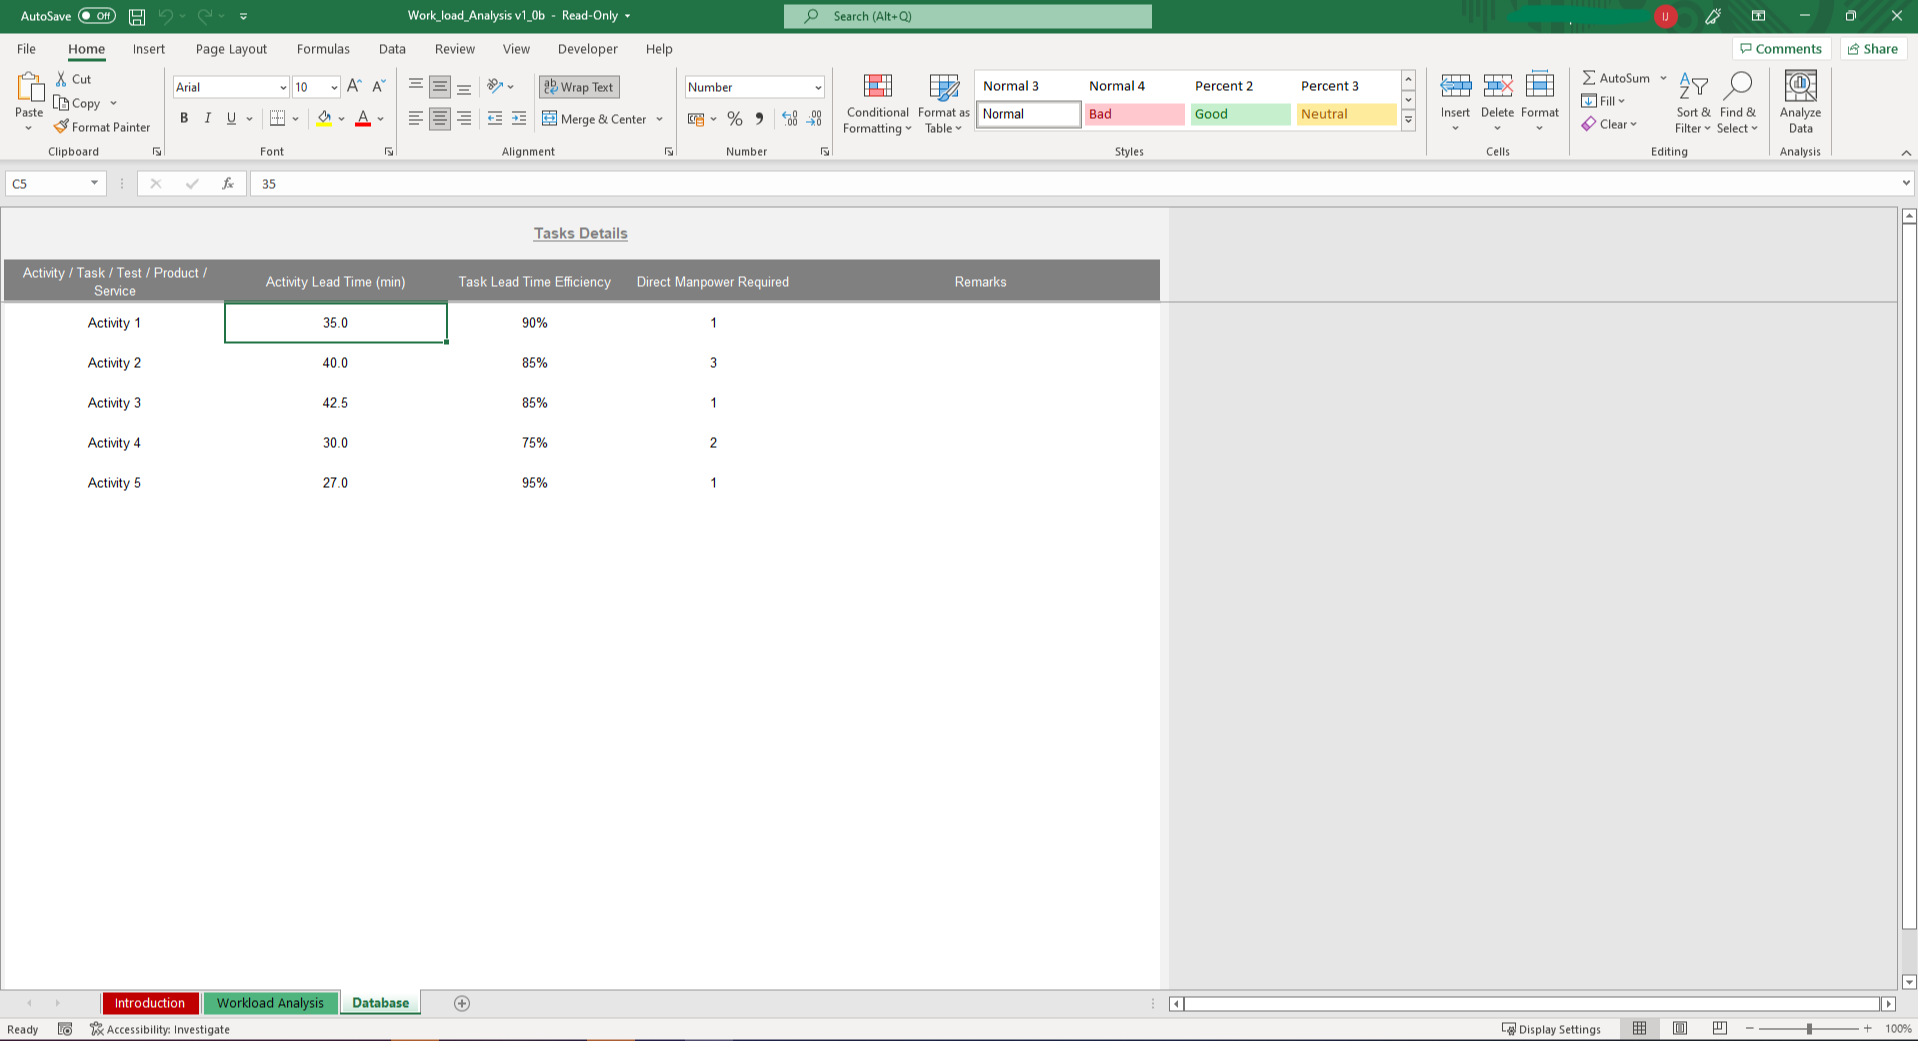Image resolution: width=1918 pixels, height=1041 pixels.
Task: Open Display Settings in status bar
Action: [1552, 1029]
